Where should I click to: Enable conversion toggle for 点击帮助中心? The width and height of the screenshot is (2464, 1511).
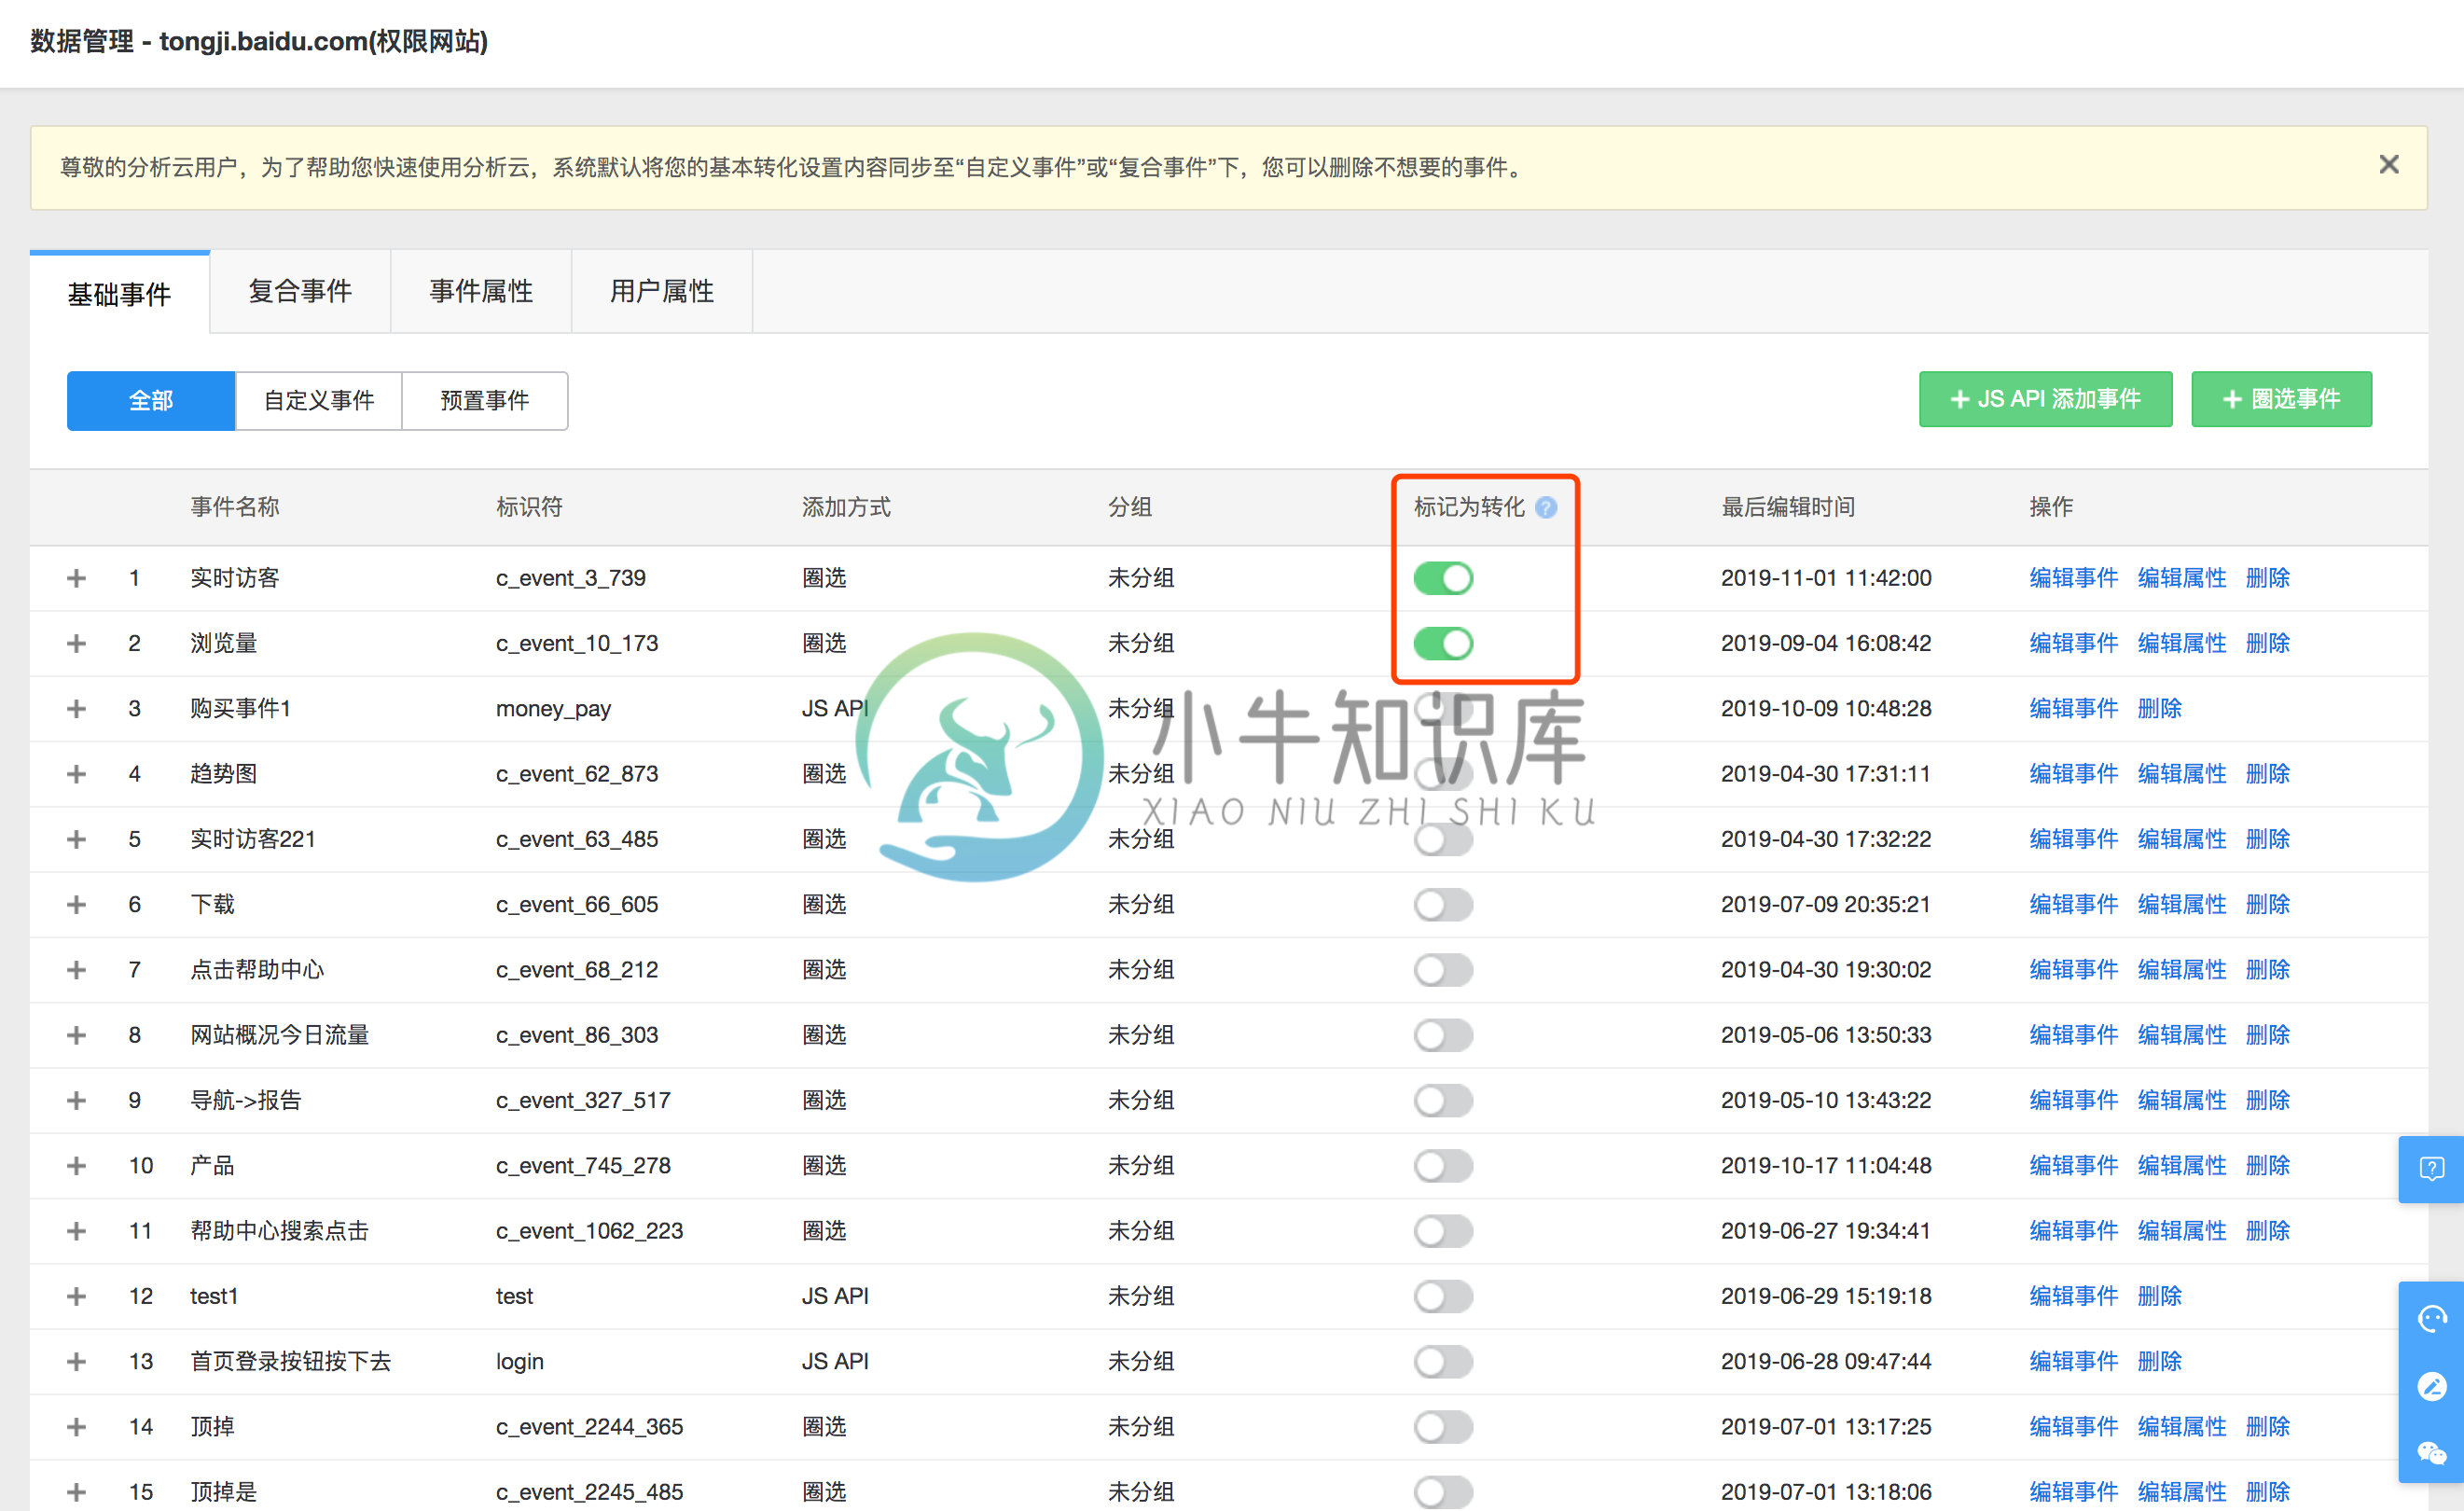coord(1443,970)
